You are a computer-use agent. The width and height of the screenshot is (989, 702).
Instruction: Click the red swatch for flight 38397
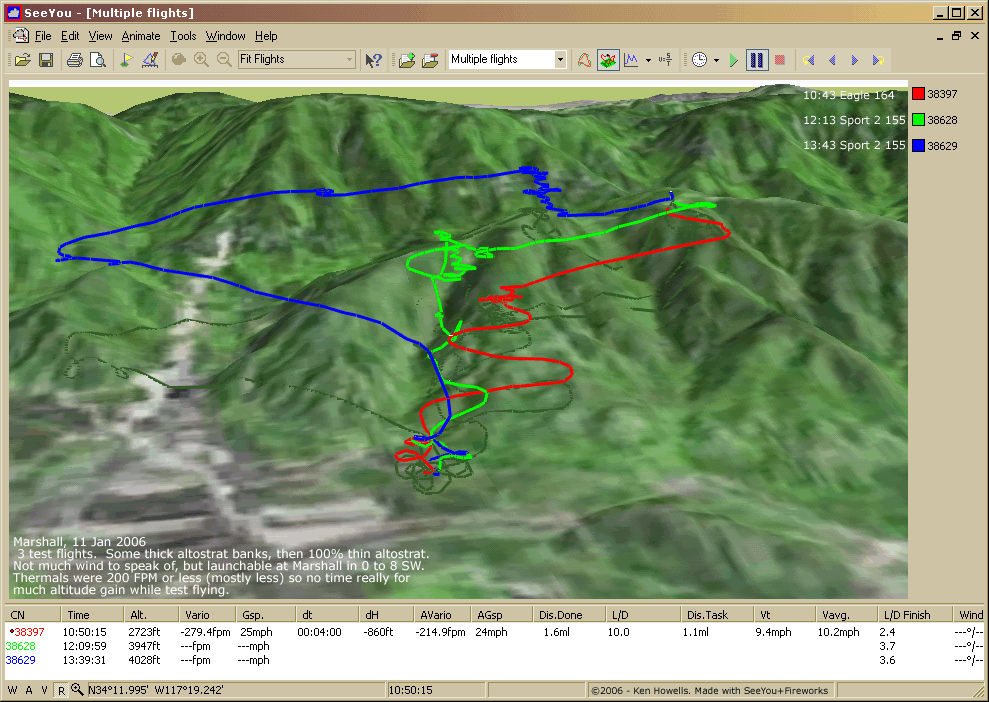[918, 95]
